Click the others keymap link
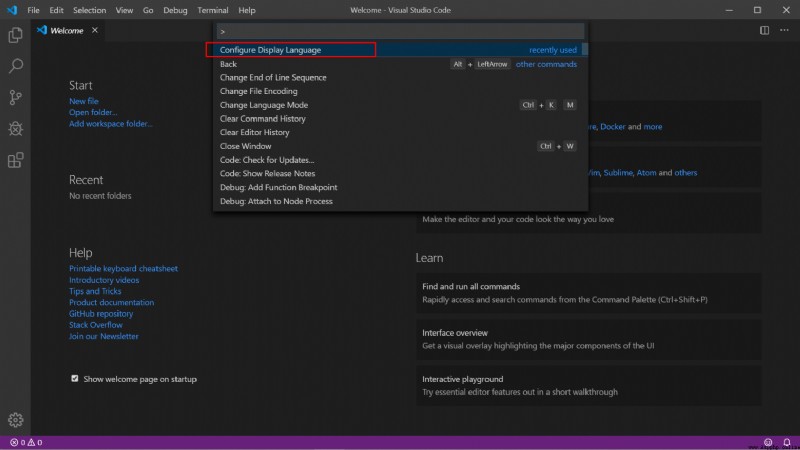Image resolution: width=800 pixels, height=450 pixels. 686,172
